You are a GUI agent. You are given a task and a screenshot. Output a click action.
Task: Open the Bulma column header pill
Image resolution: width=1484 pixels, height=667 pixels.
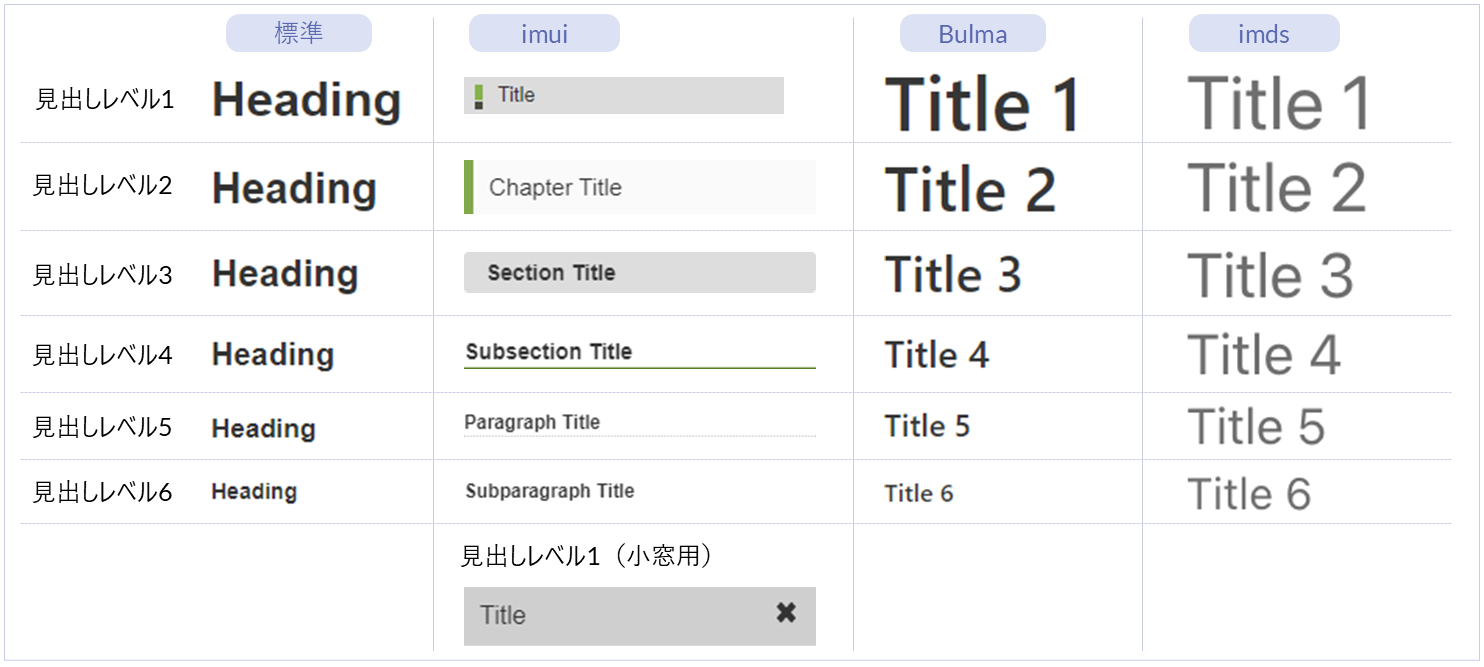[x=972, y=34]
